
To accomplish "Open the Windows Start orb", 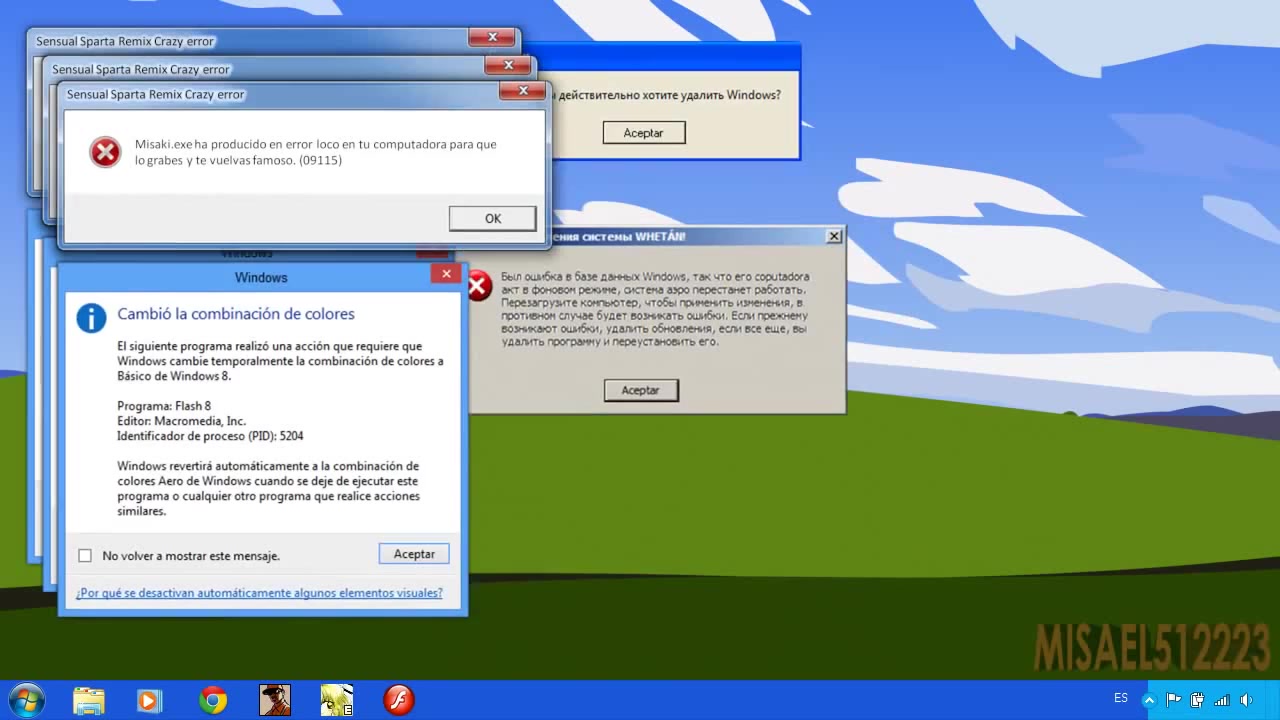I will coord(25,700).
